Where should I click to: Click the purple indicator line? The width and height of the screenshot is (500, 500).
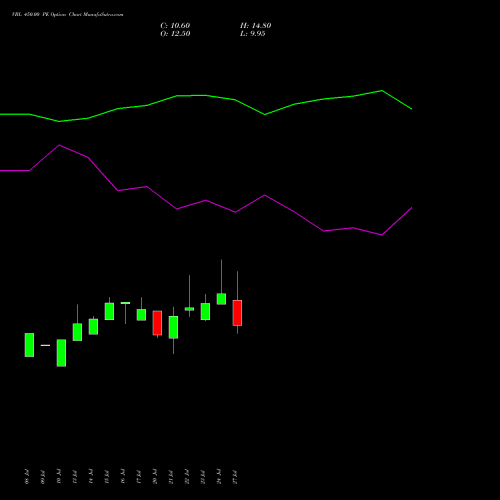[x=206, y=200]
